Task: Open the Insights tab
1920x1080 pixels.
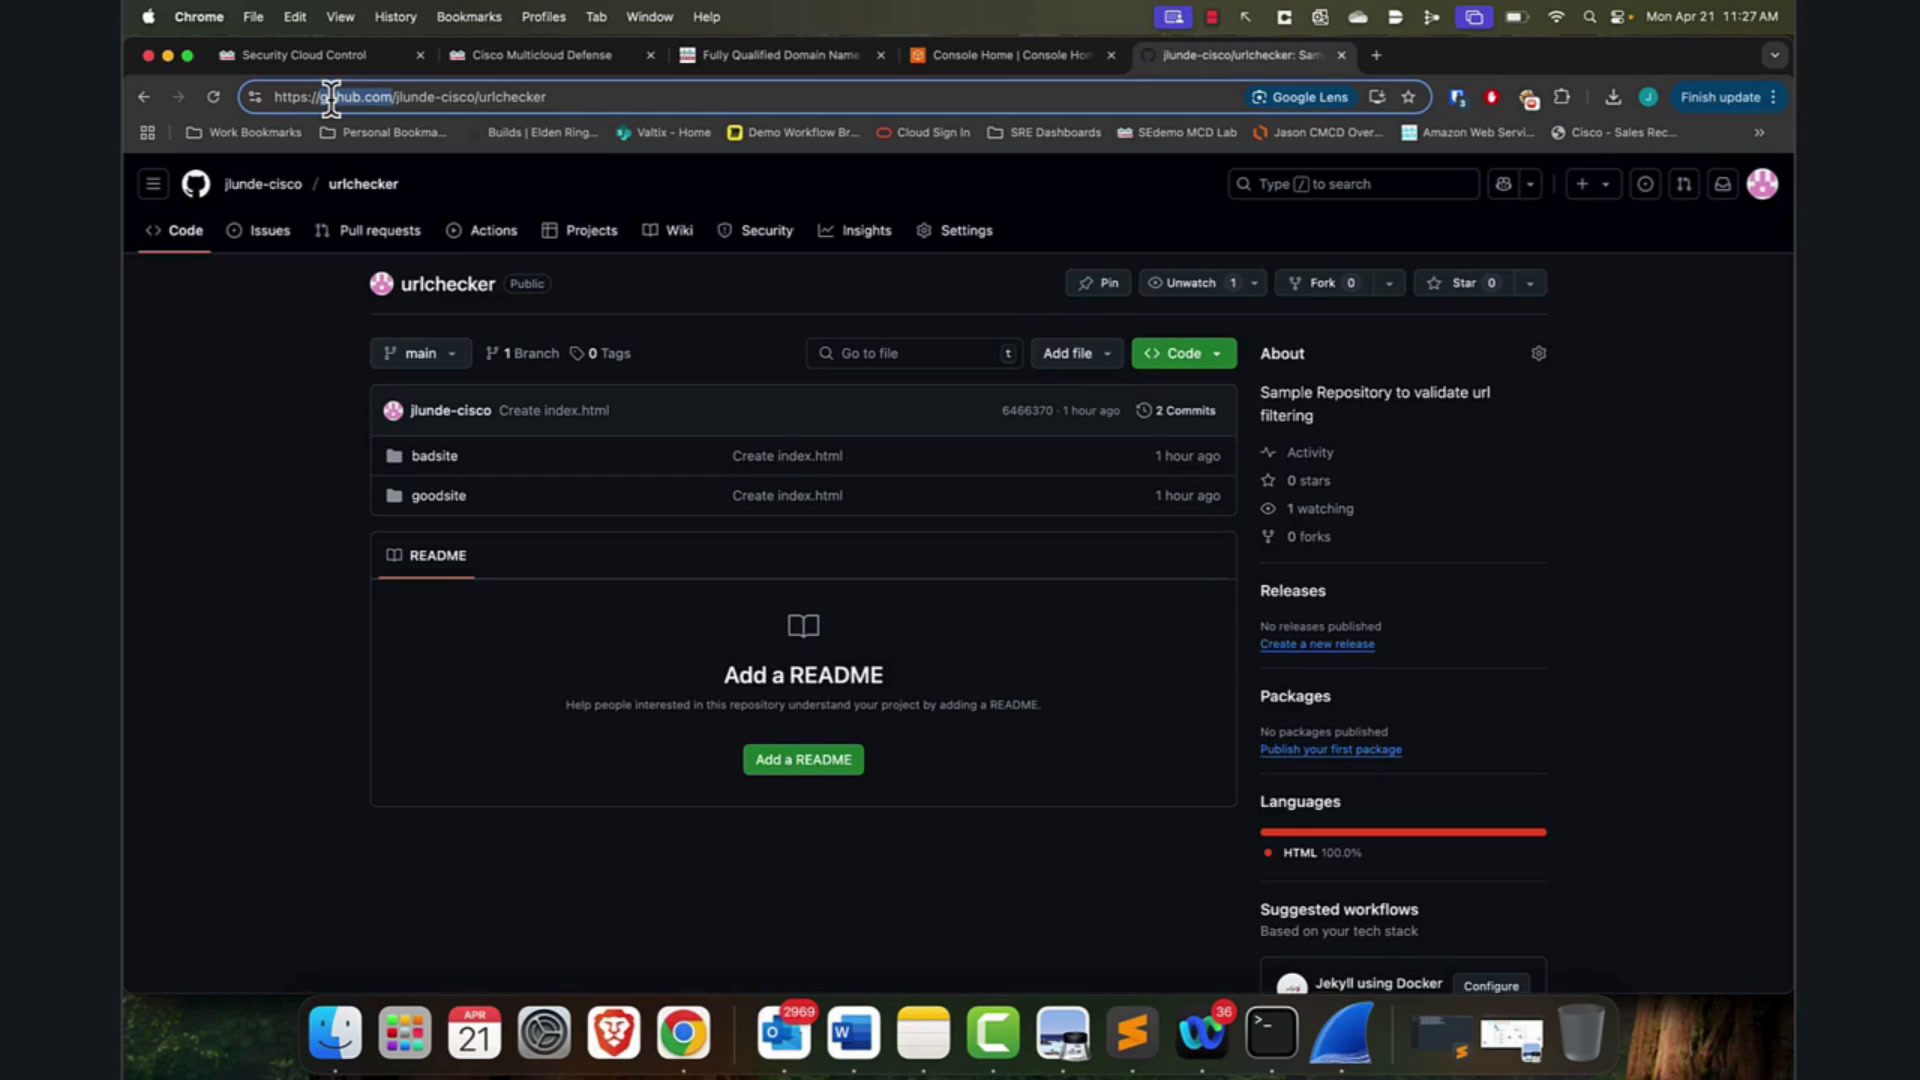Action: (x=855, y=230)
